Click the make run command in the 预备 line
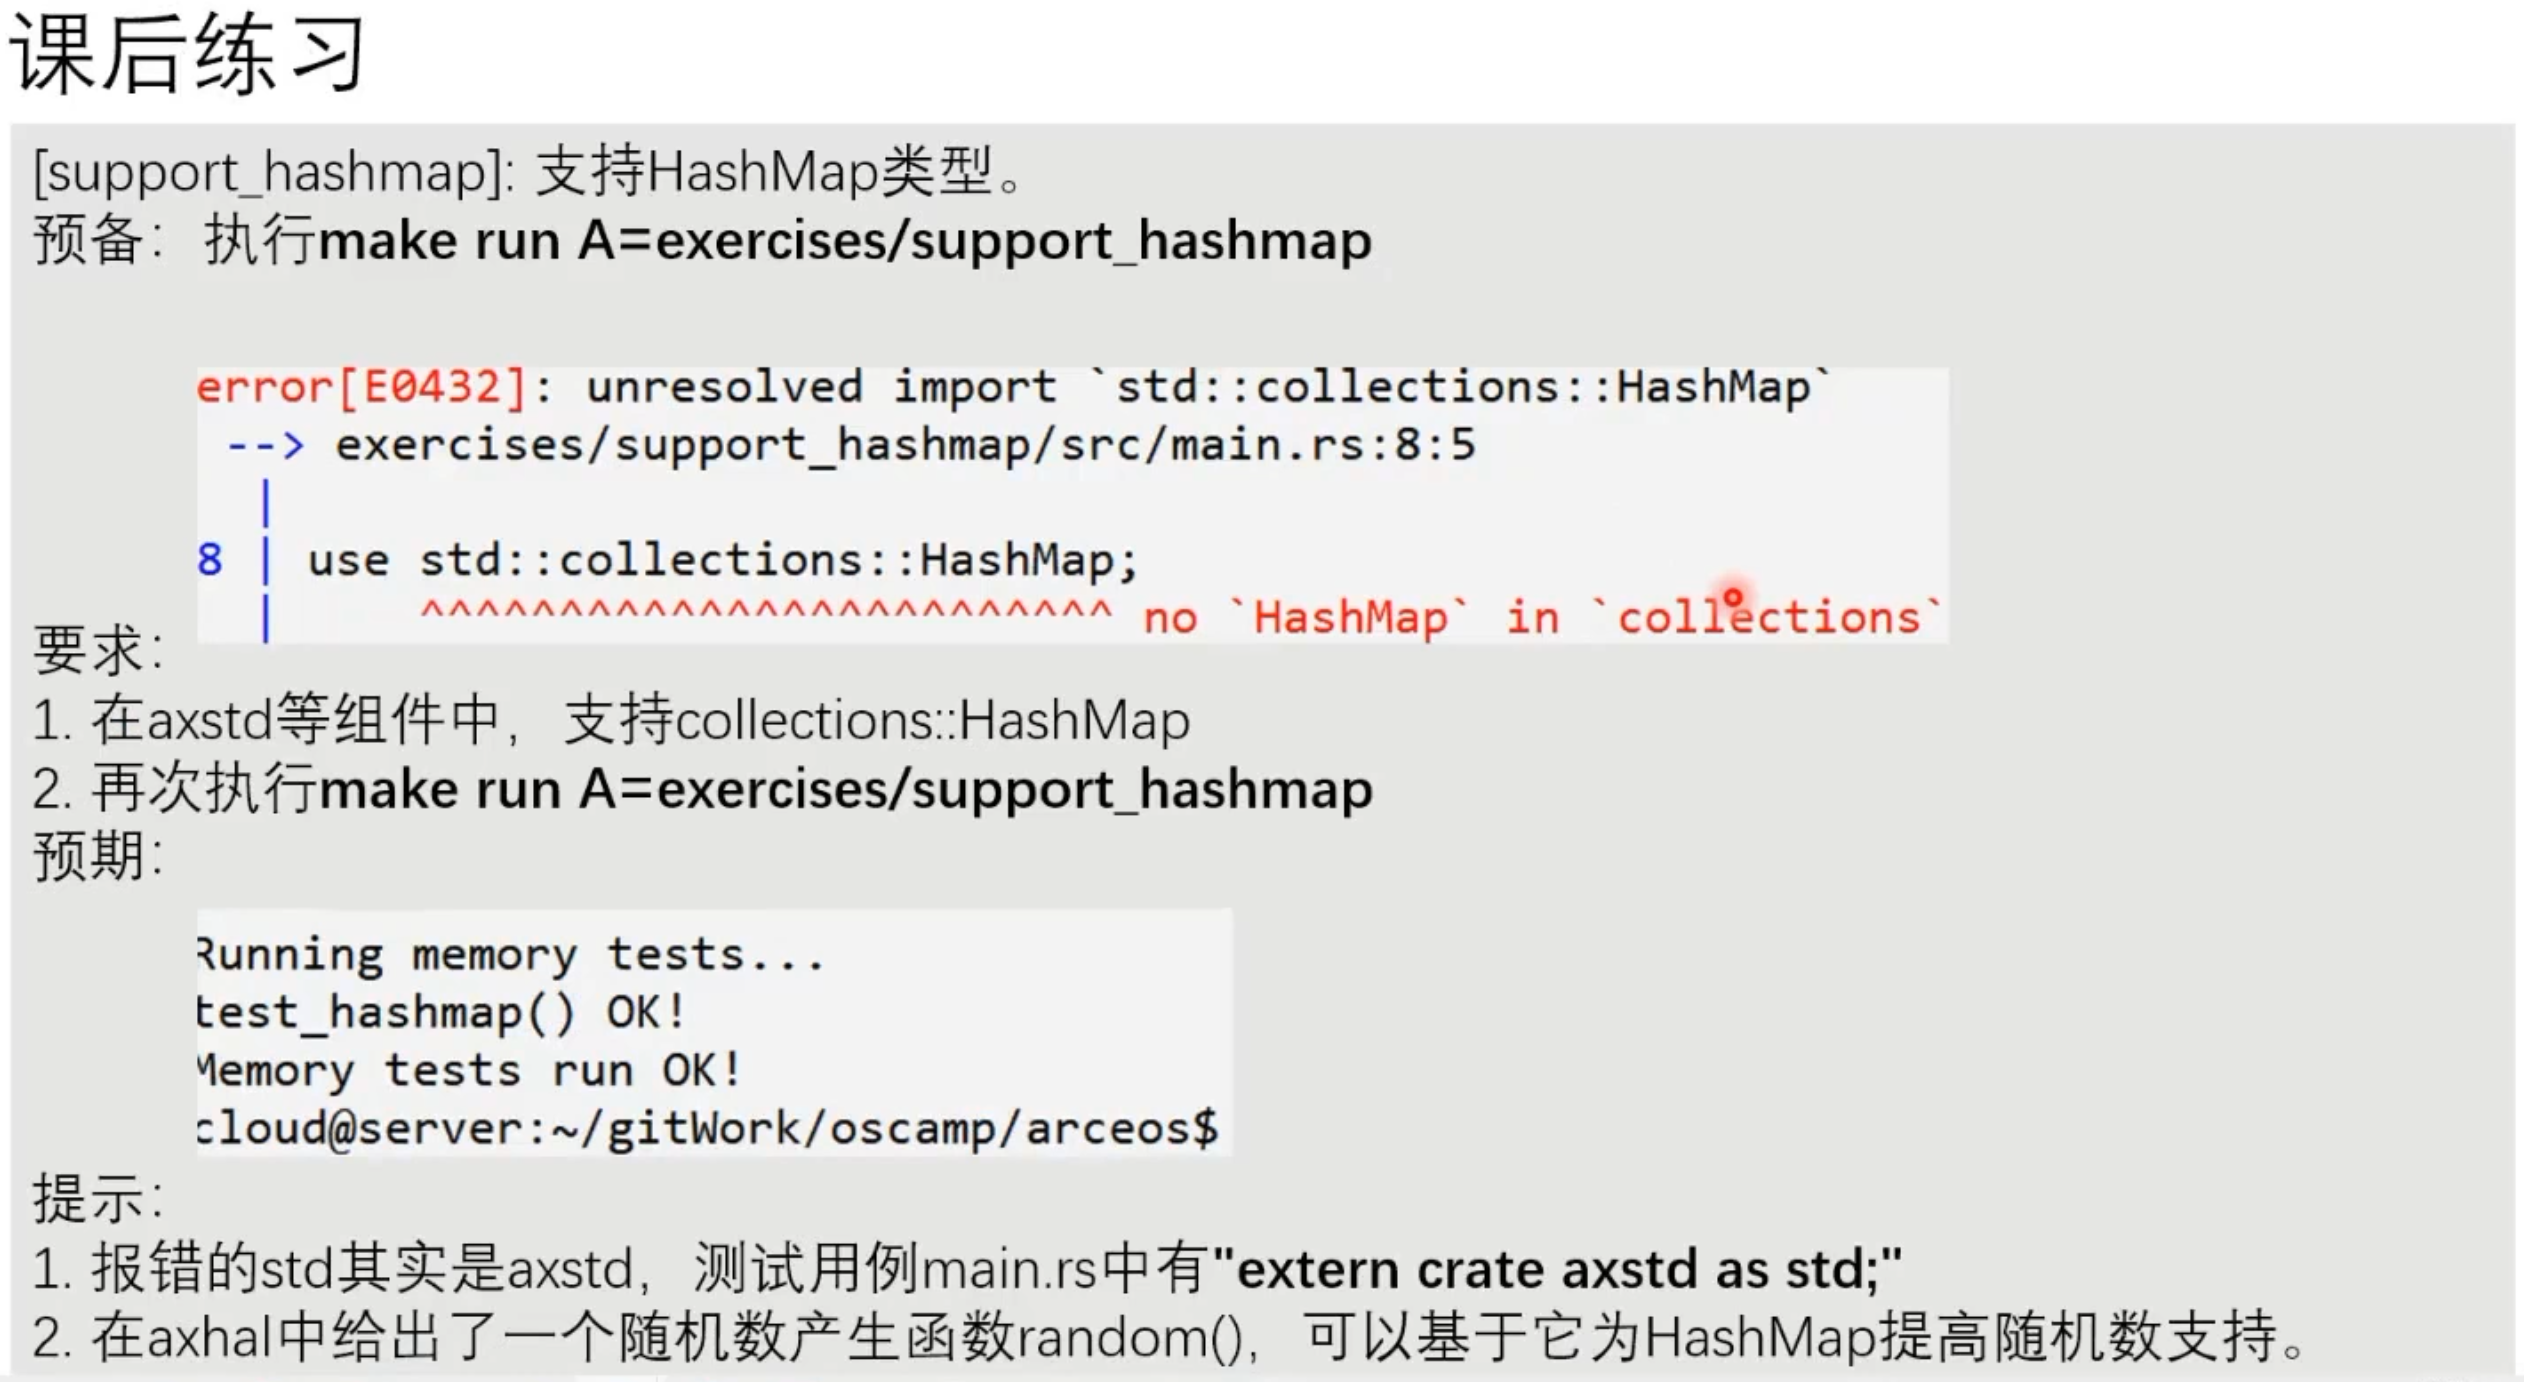This screenshot has height=1382, width=2524. [x=844, y=241]
